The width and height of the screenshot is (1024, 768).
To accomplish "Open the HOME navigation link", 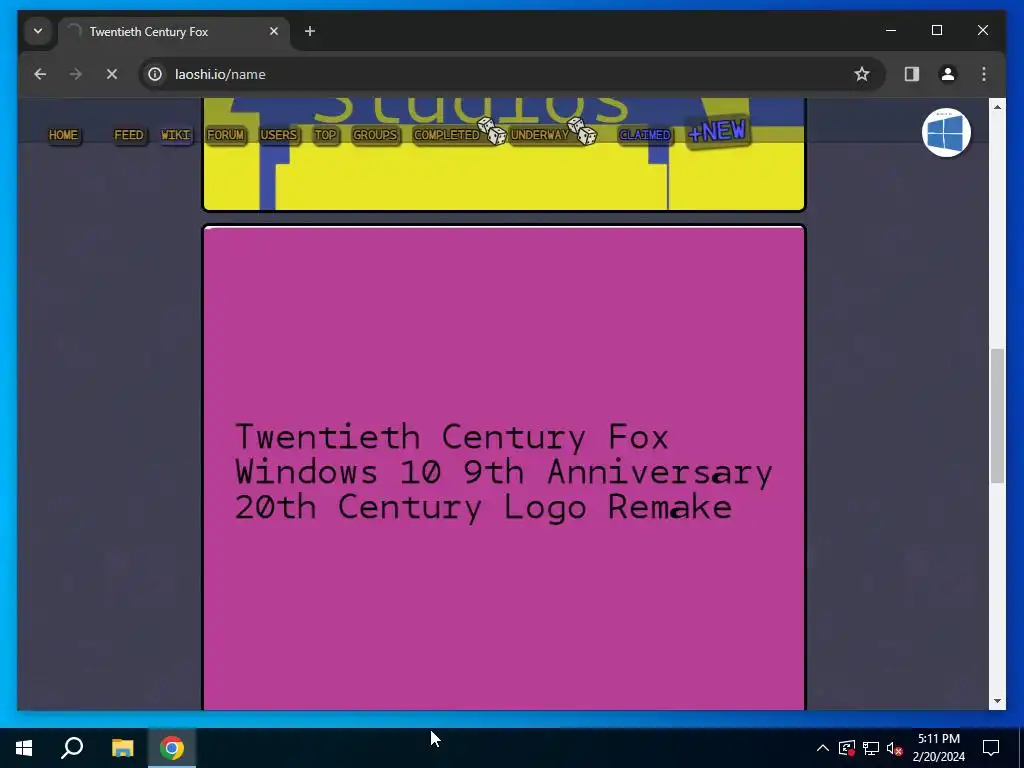I will pyautogui.click(x=63, y=135).
